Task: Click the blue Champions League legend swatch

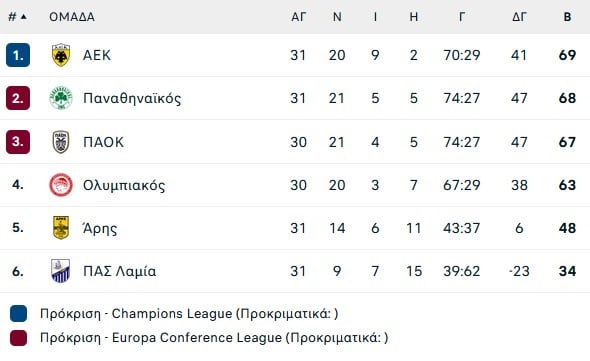Action: [18, 314]
